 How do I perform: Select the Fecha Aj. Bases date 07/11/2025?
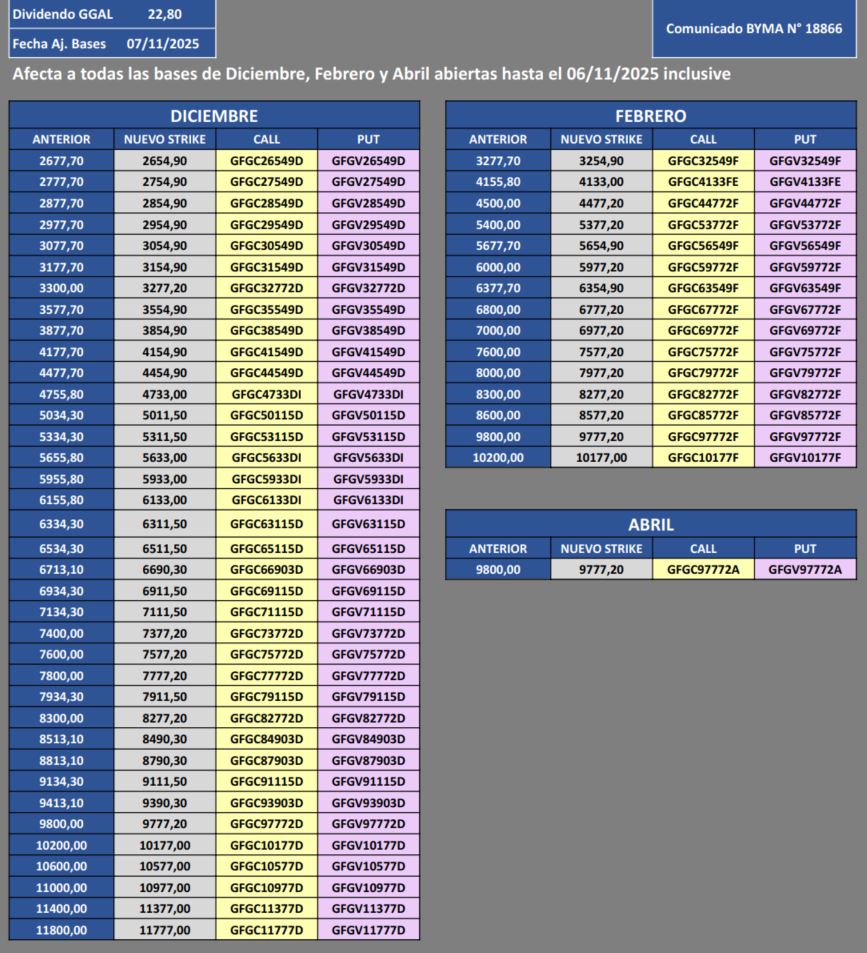(x=156, y=43)
